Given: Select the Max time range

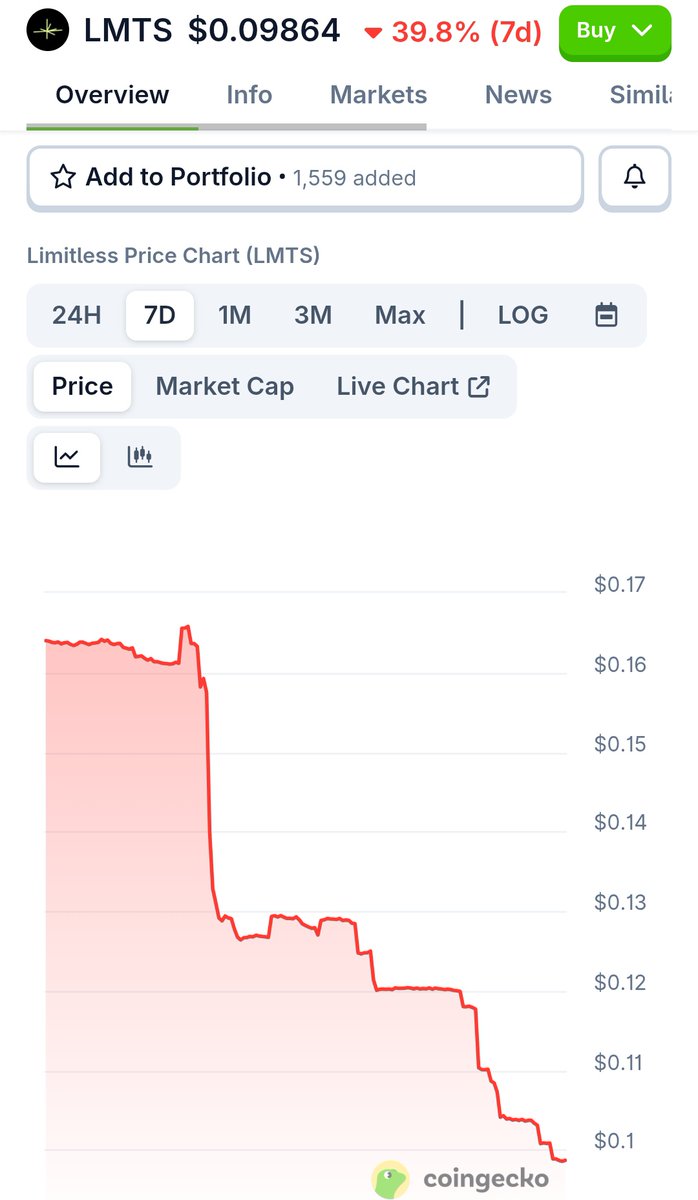Looking at the screenshot, I should click(x=400, y=316).
